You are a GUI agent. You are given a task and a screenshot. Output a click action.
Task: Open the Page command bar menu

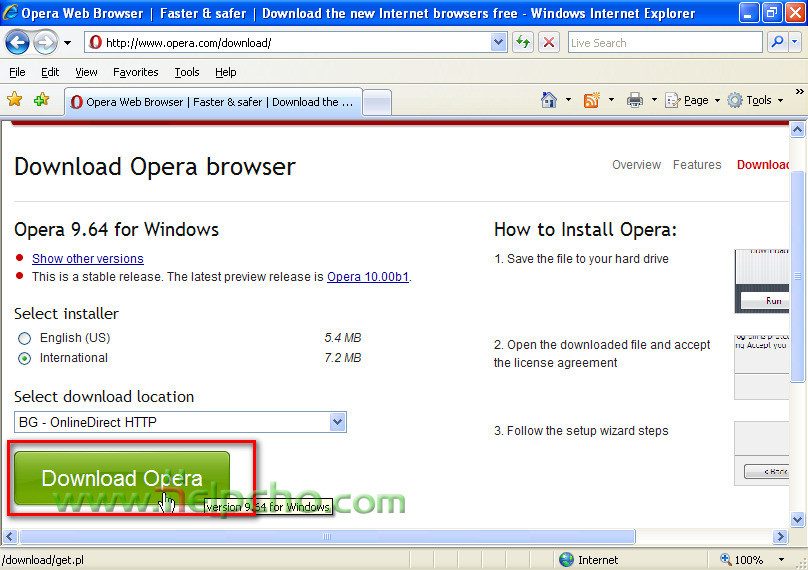(692, 100)
